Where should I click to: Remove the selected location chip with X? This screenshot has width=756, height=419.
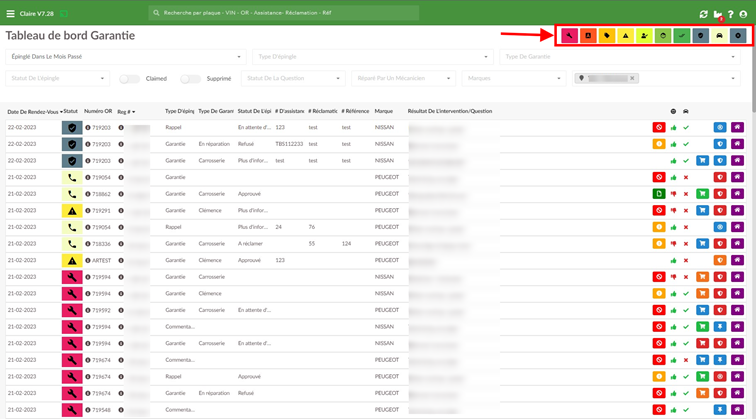[x=632, y=78]
